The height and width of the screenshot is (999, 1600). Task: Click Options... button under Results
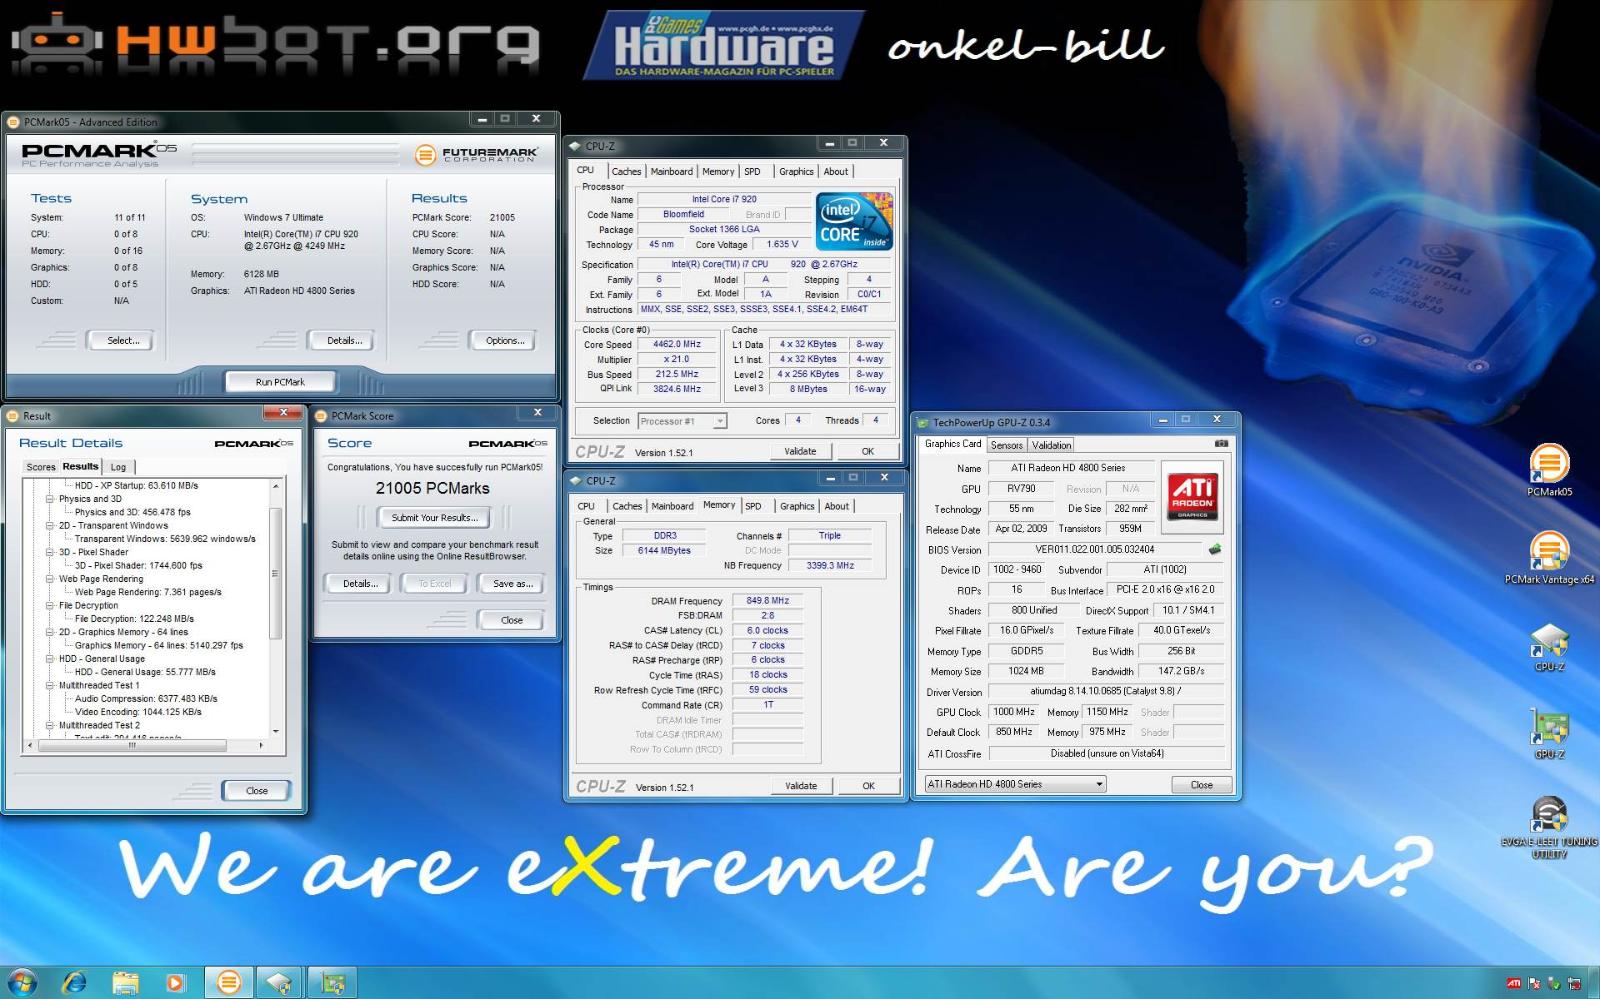click(505, 341)
